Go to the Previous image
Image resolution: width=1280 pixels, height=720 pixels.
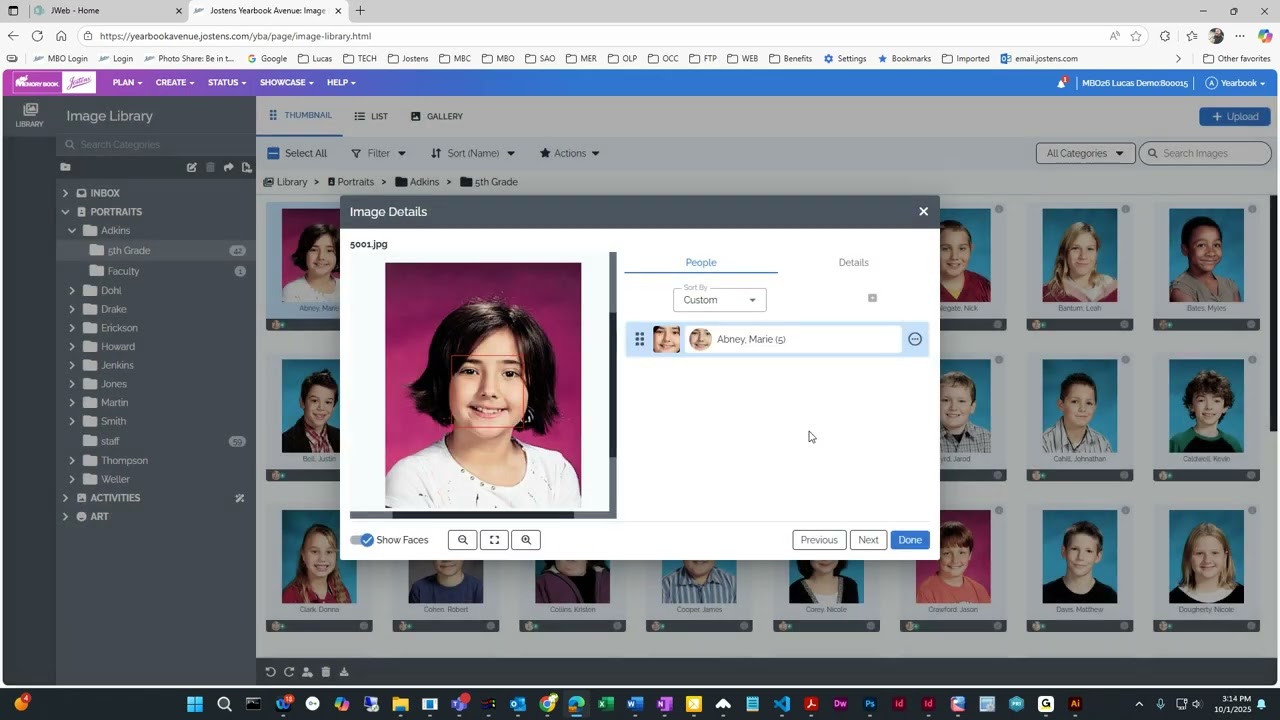[819, 540]
